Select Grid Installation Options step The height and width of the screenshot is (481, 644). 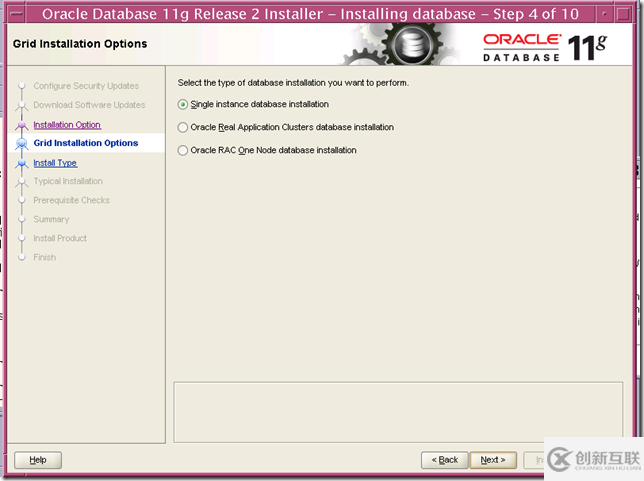[x=85, y=143]
